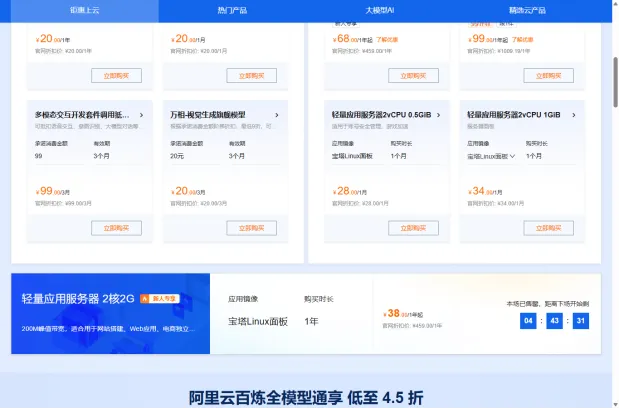Image resolution: width=620 pixels, height=409 pixels.
Task: Click 宝塔Linux面板 in the 2核2G banner
Action: pyautogui.click(x=258, y=322)
